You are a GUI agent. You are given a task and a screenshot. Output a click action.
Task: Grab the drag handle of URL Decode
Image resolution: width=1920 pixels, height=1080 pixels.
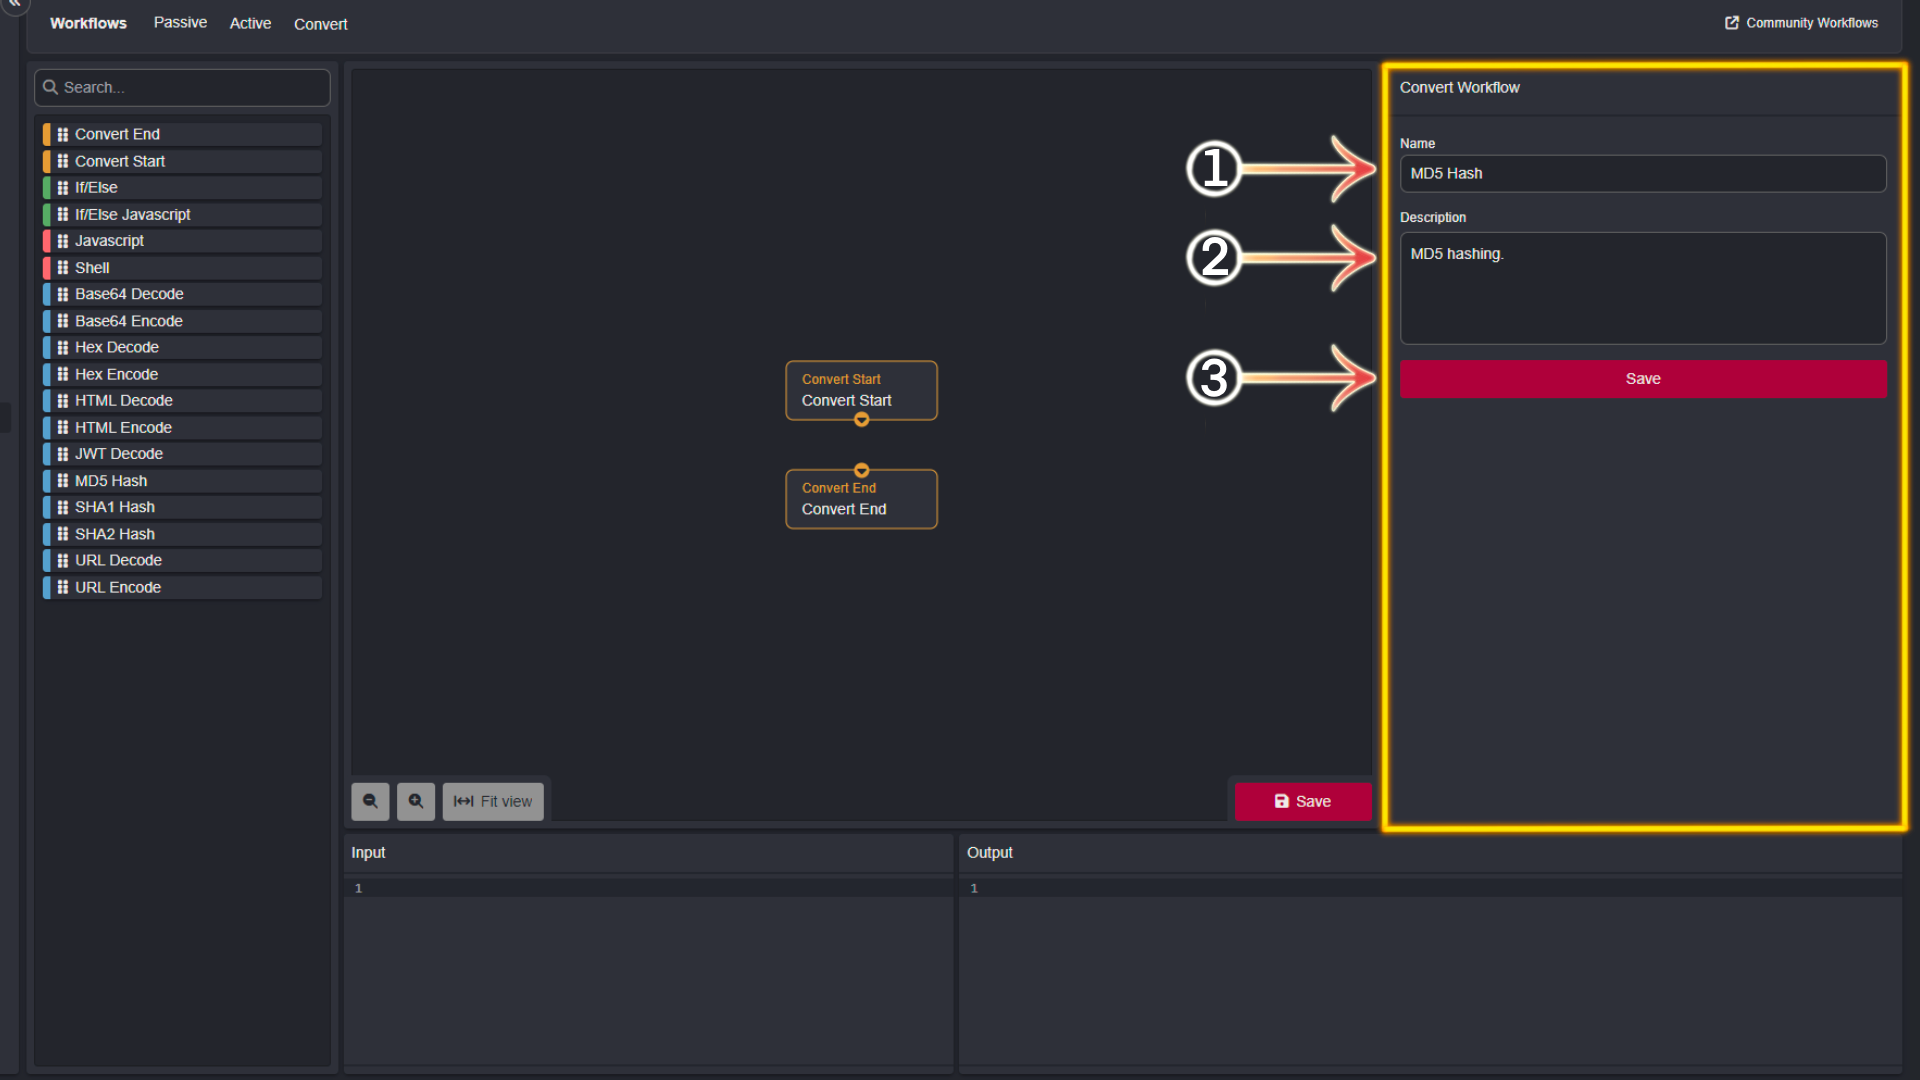[x=63, y=560]
